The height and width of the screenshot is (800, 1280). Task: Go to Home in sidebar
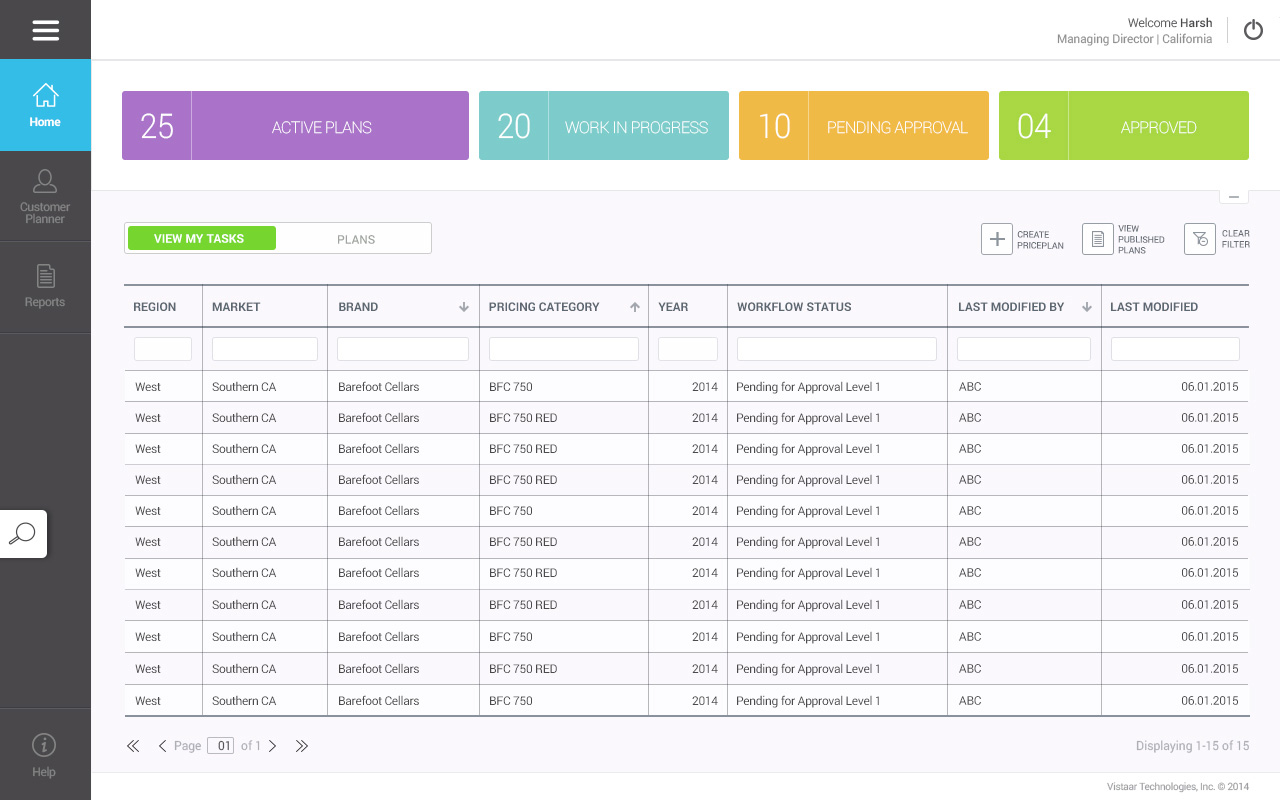(x=45, y=106)
